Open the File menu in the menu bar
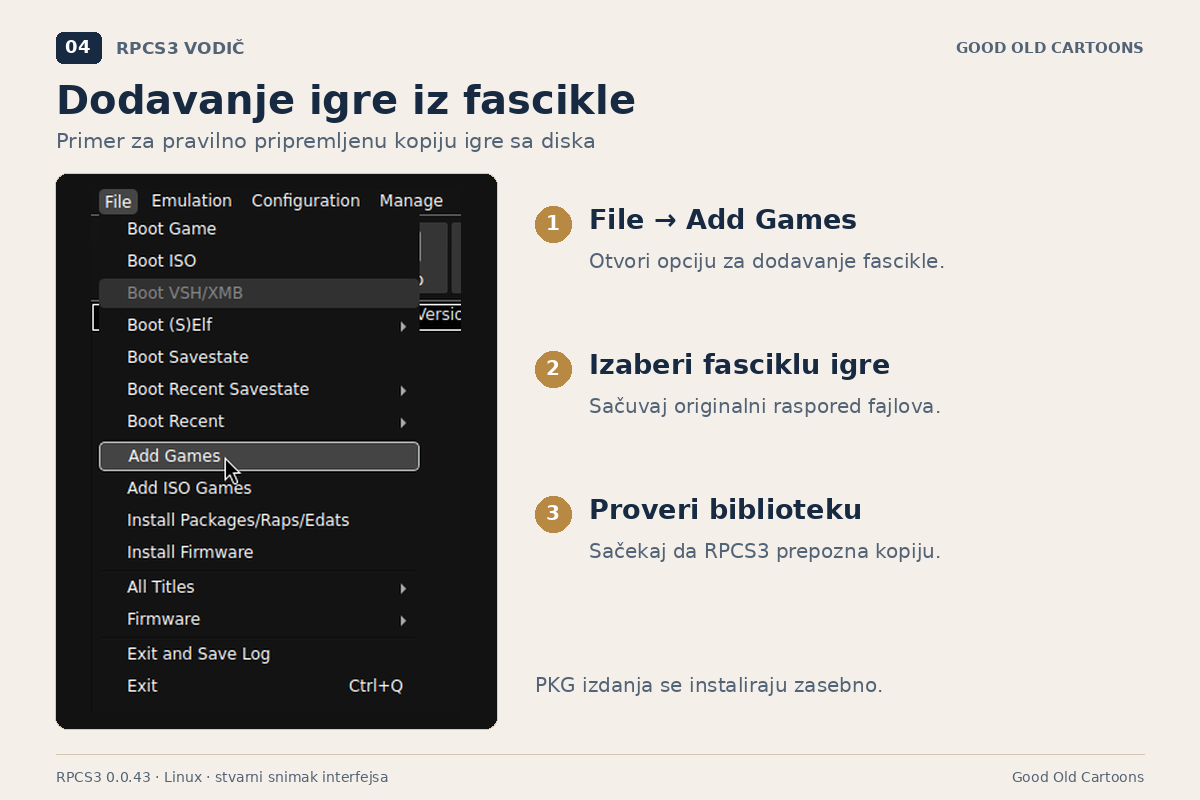Image resolution: width=1200 pixels, height=800 pixels. [x=118, y=201]
